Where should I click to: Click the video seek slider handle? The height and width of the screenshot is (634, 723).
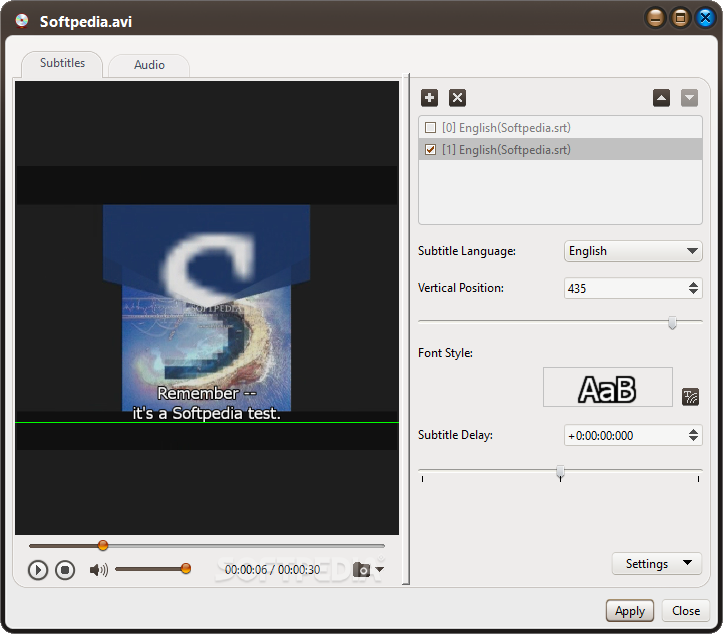click(103, 545)
